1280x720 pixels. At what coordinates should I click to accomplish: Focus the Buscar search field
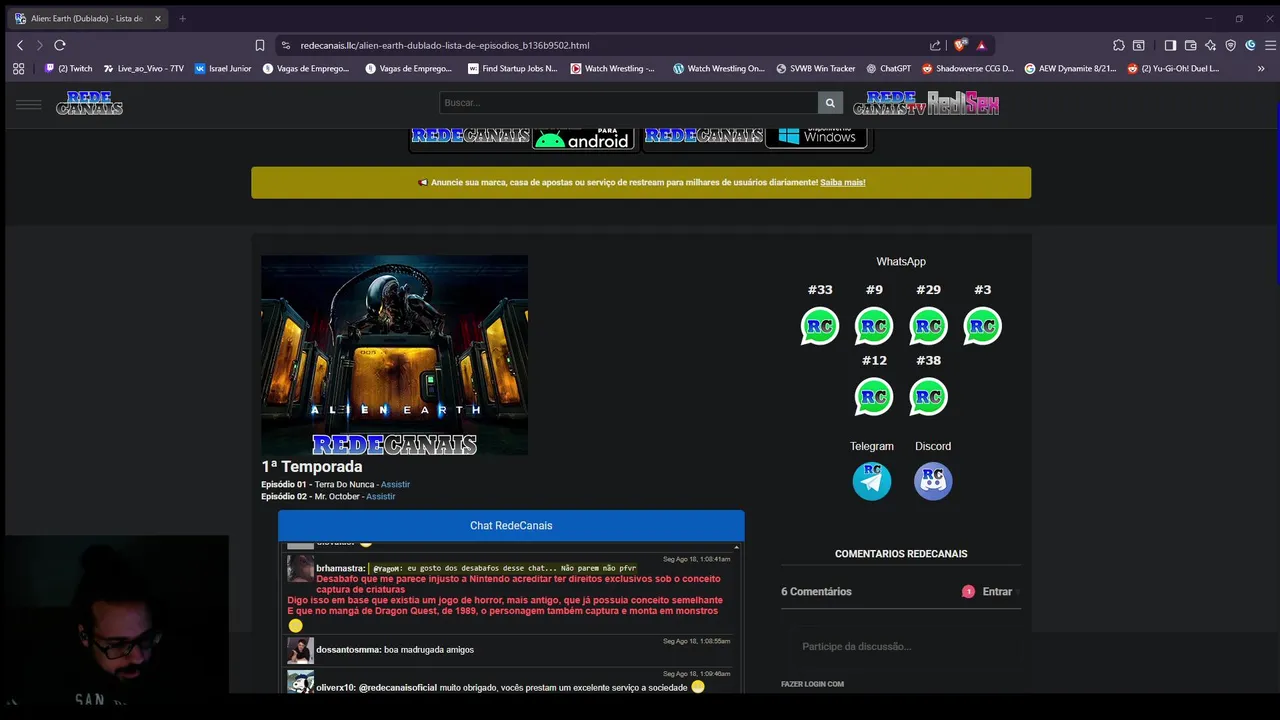pos(629,103)
